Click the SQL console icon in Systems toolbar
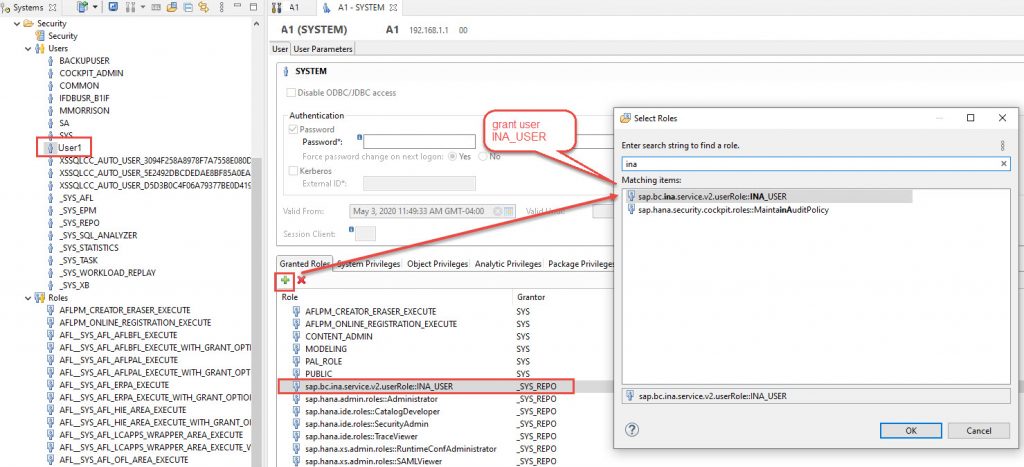The width and height of the screenshot is (1024, 467). 156,7
